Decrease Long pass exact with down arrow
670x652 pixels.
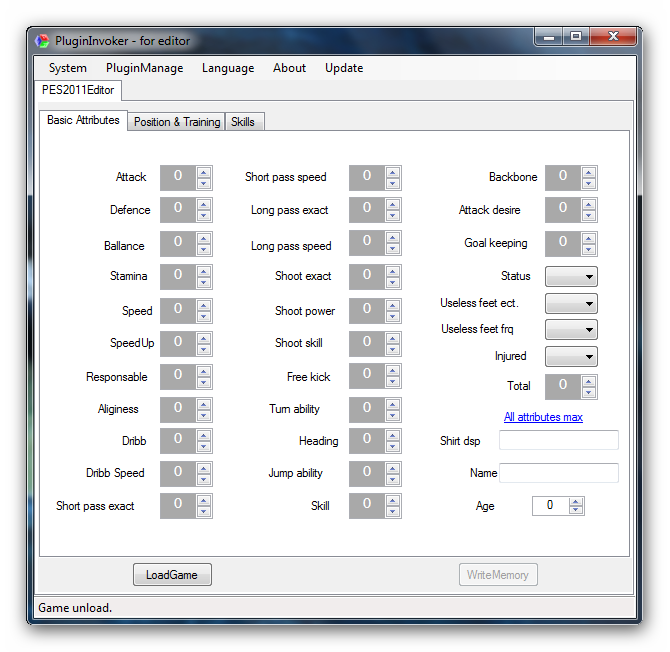393,215
